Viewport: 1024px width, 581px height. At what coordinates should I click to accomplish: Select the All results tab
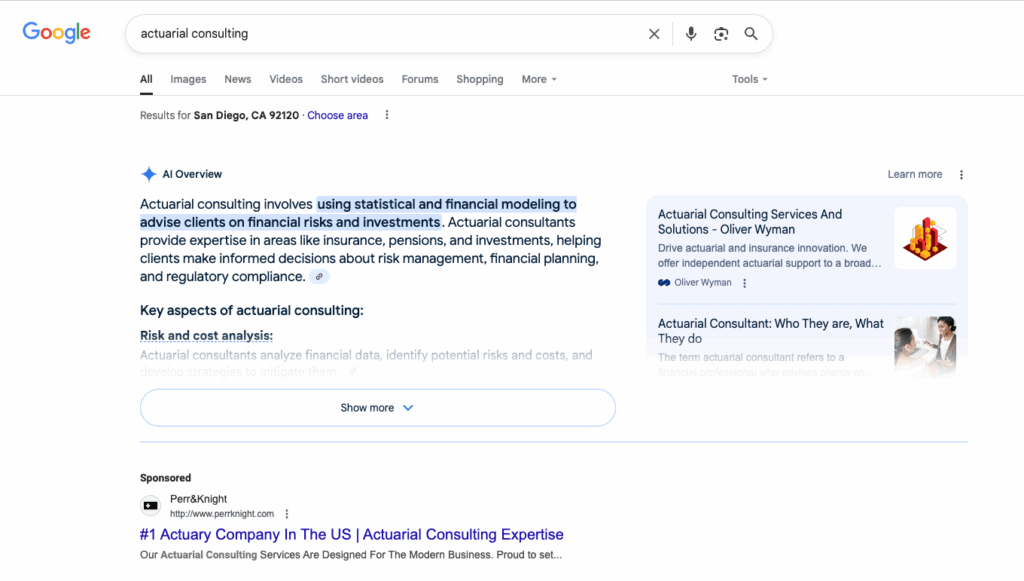146,80
